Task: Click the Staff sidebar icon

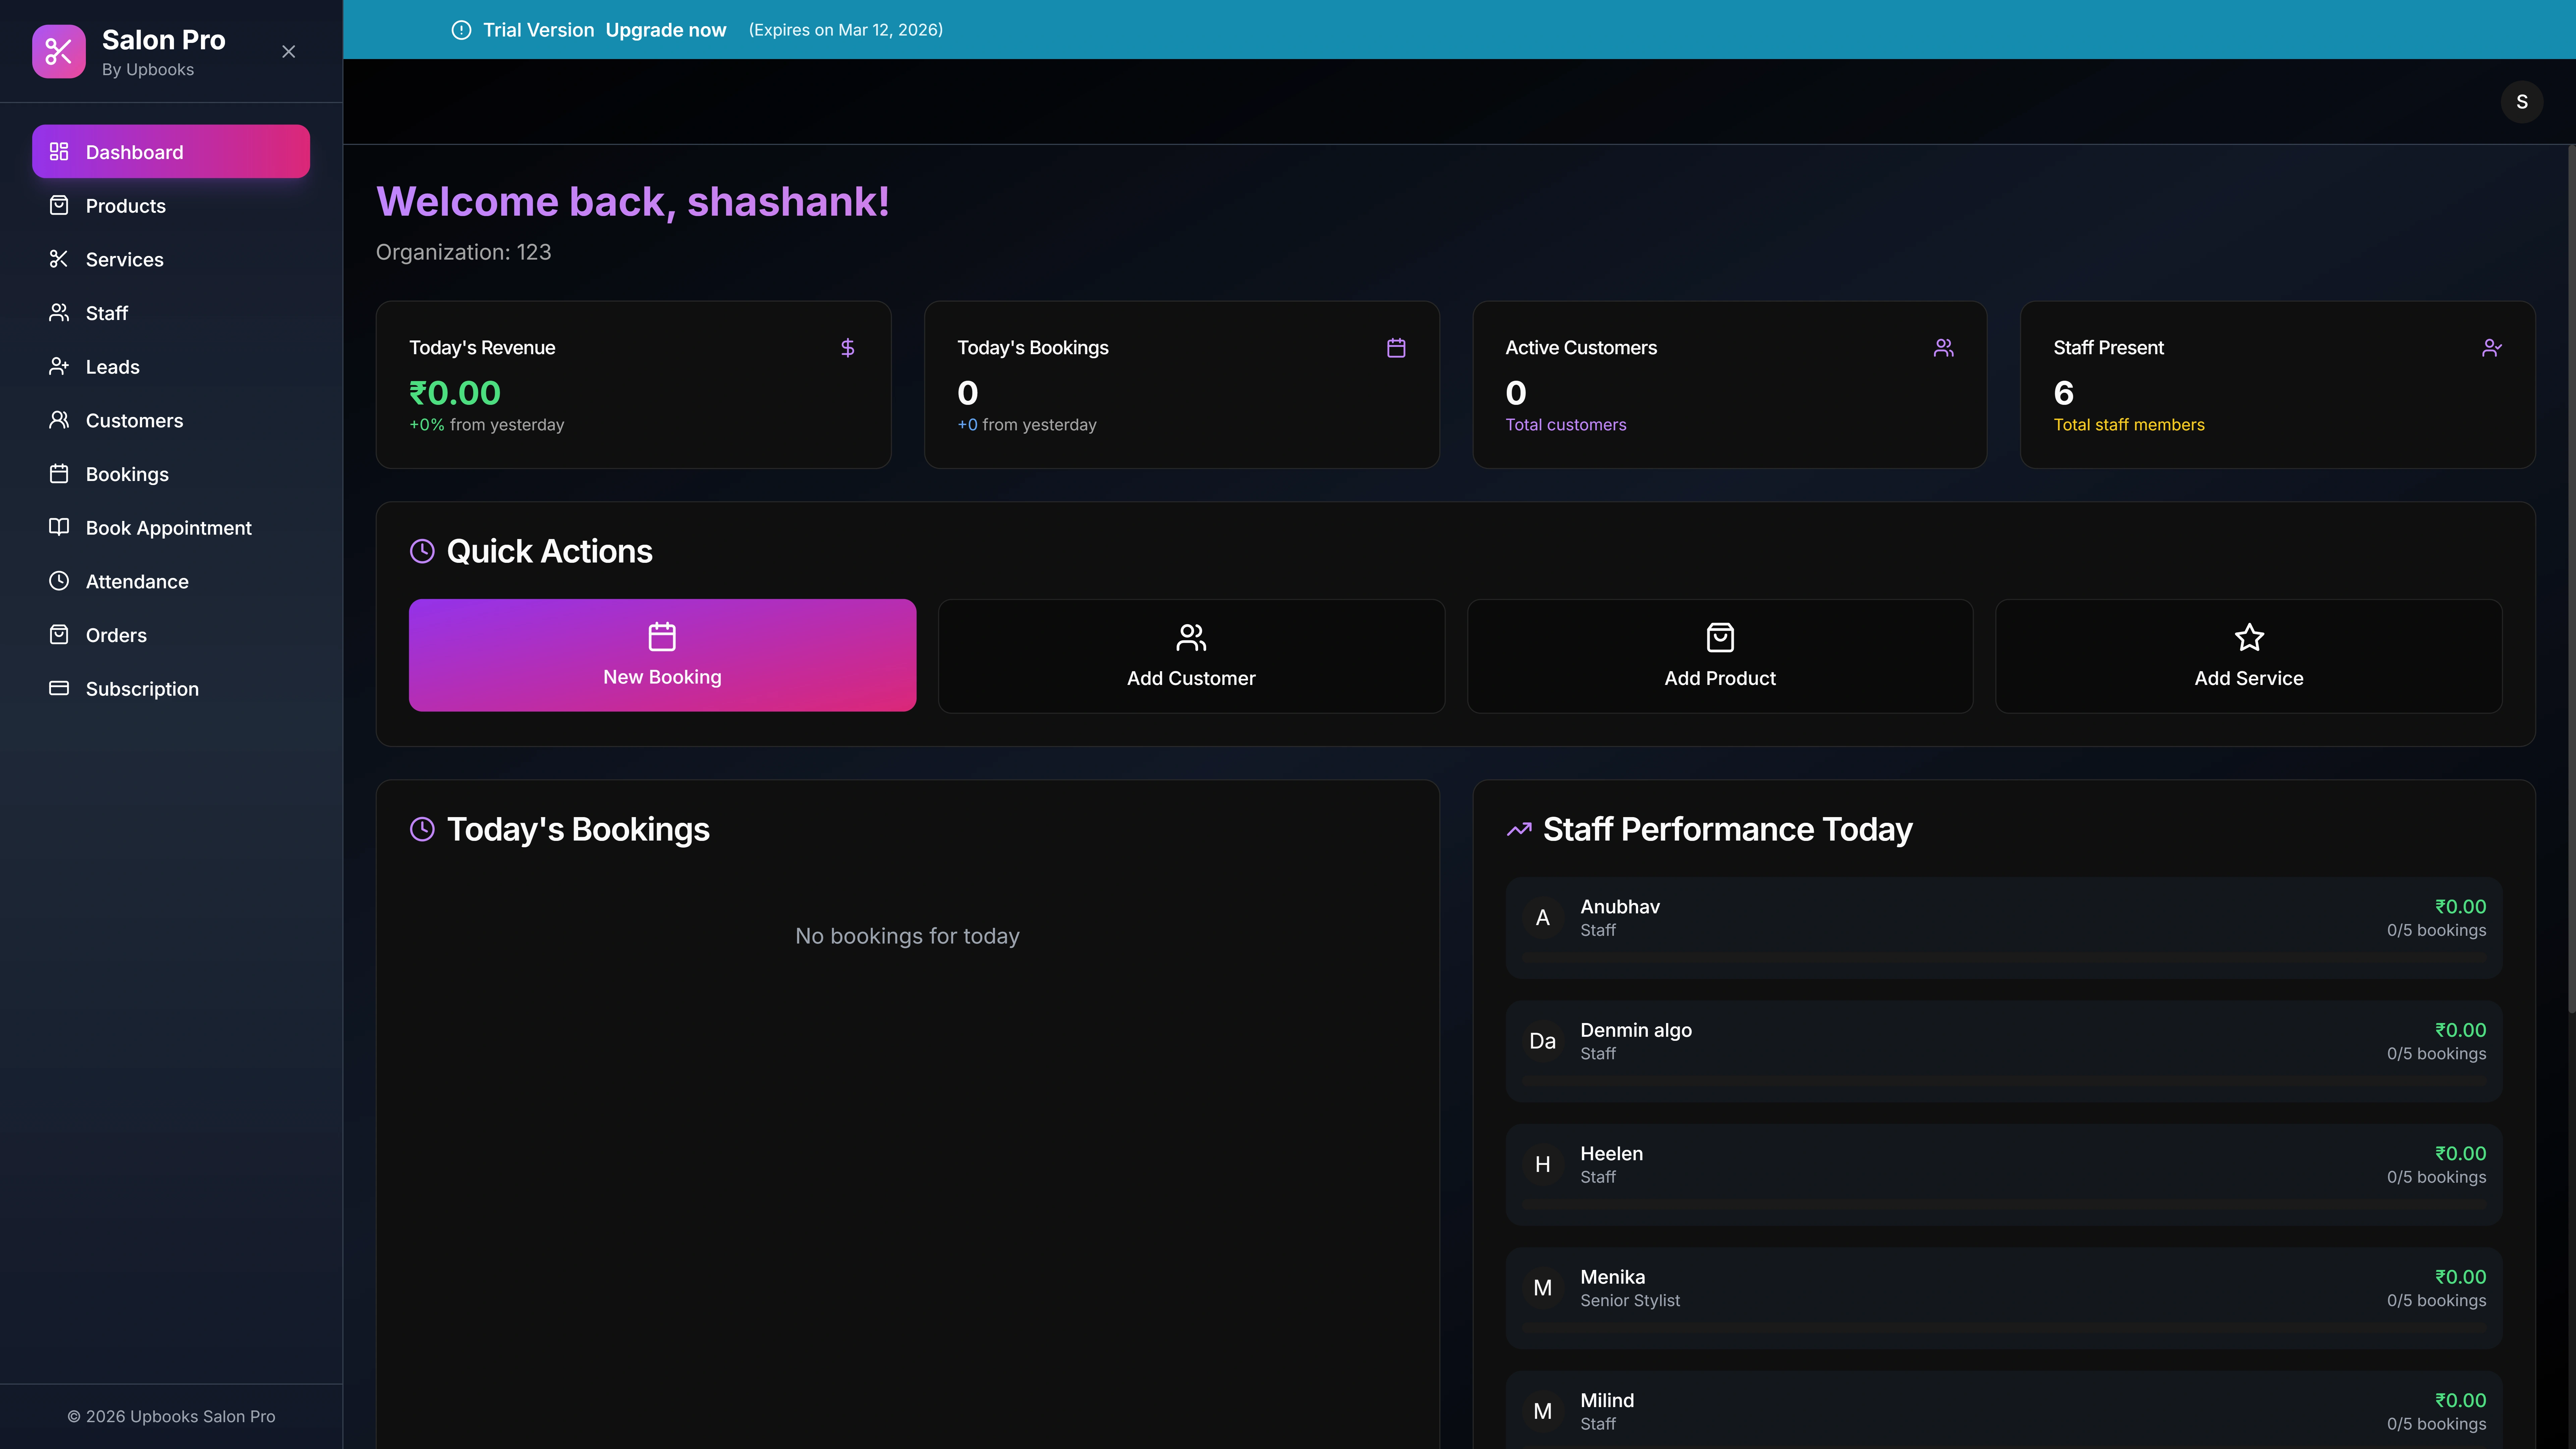Action: (59, 313)
